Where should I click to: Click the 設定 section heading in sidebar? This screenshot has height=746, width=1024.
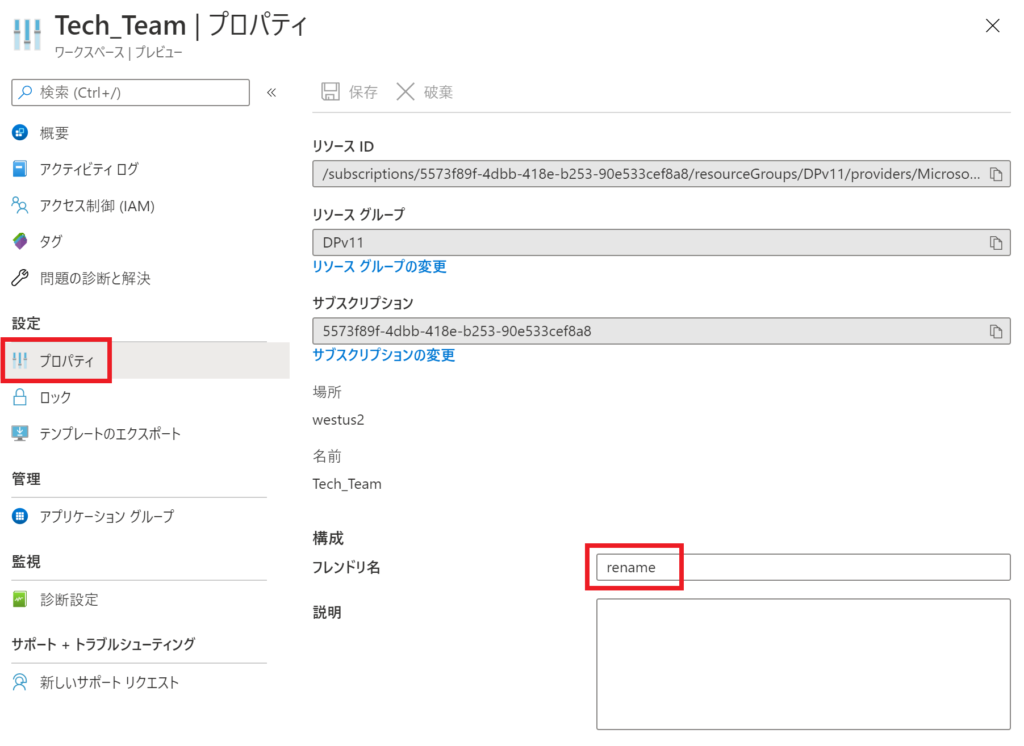pos(26,323)
